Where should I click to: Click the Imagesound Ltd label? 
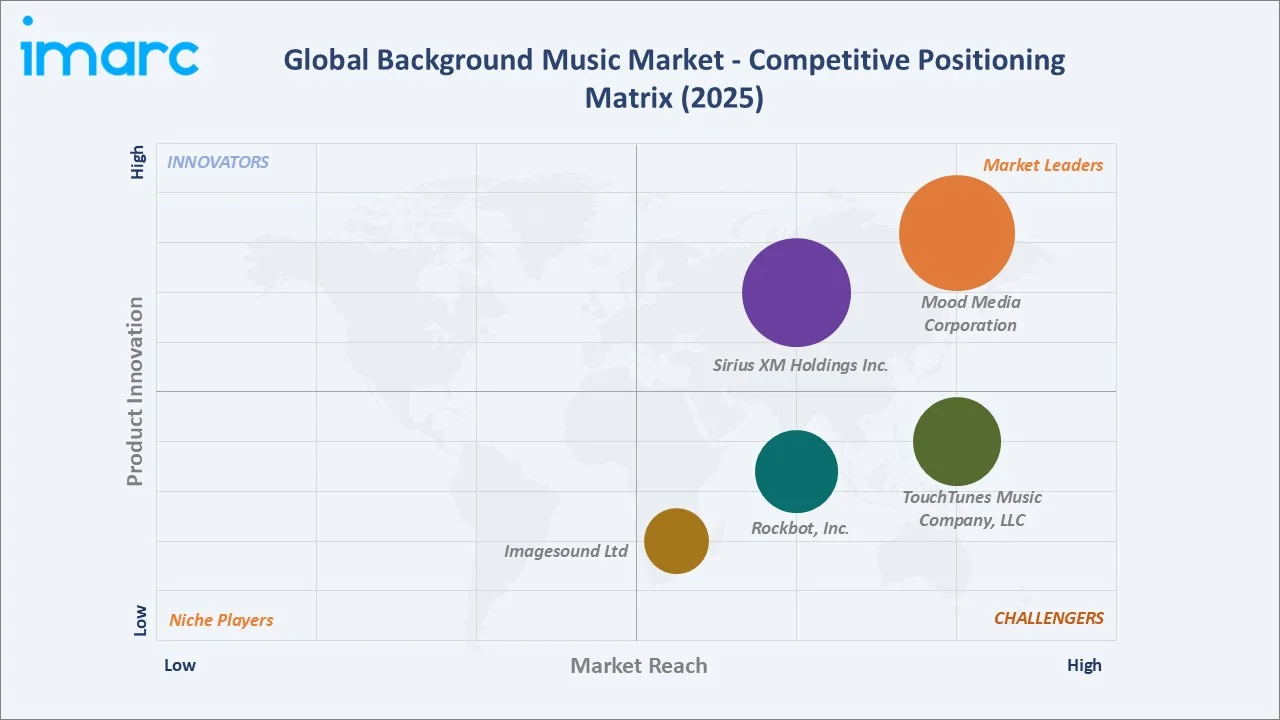566,551
